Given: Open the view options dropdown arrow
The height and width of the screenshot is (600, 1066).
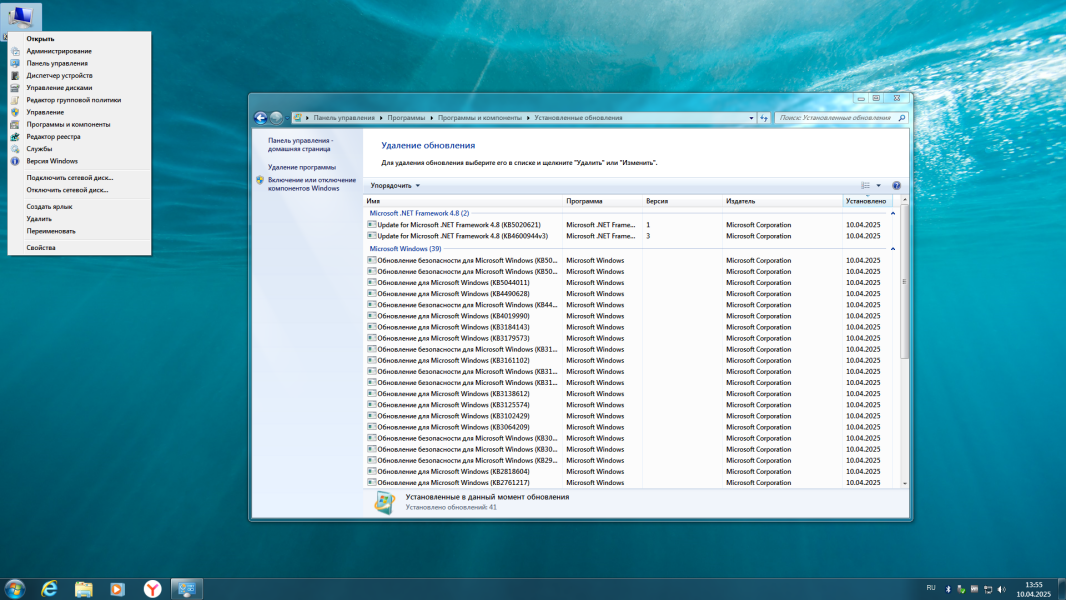Looking at the screenshot, I should (x=878, y=186).
